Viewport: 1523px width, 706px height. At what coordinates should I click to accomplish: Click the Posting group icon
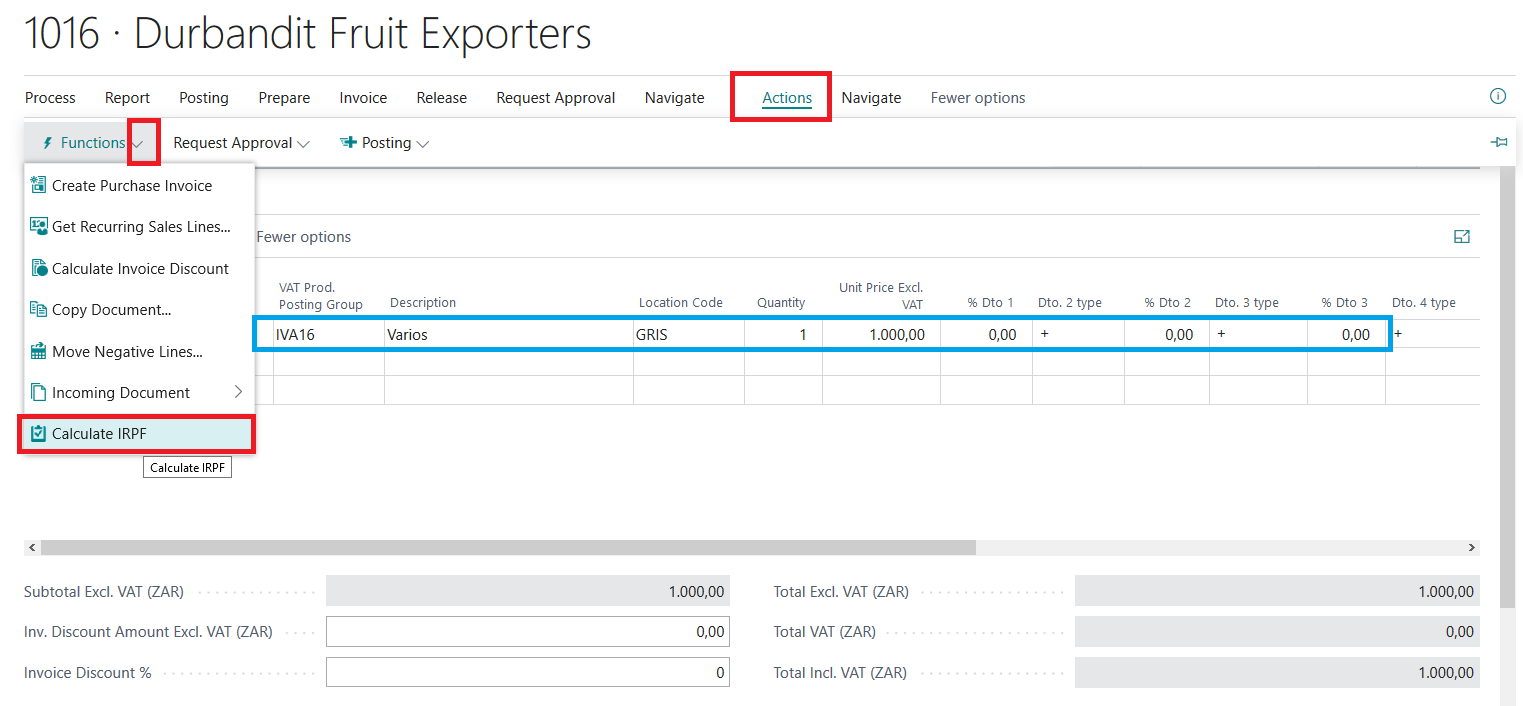pos(348,143)
